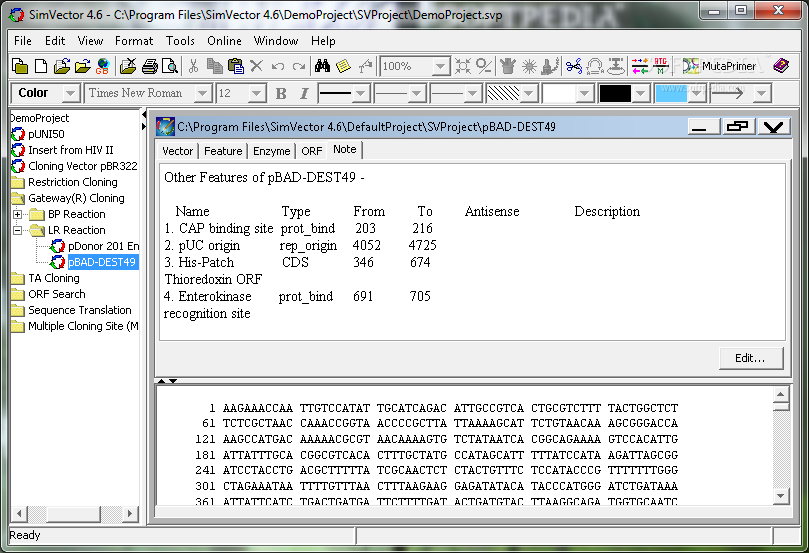
Task: Click the Open Project folder icon
Action: click(x=61, y=66)
